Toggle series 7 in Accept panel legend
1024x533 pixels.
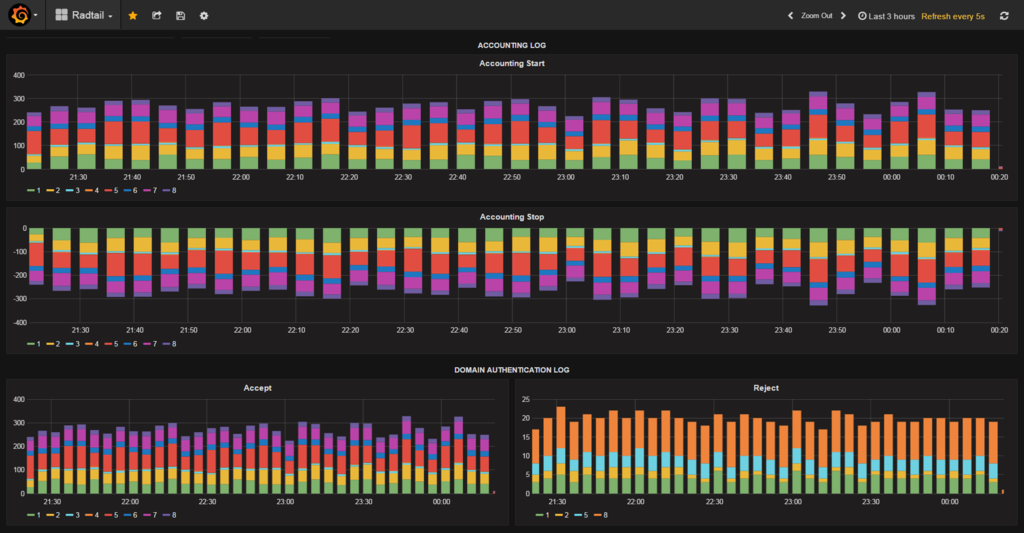150,515
